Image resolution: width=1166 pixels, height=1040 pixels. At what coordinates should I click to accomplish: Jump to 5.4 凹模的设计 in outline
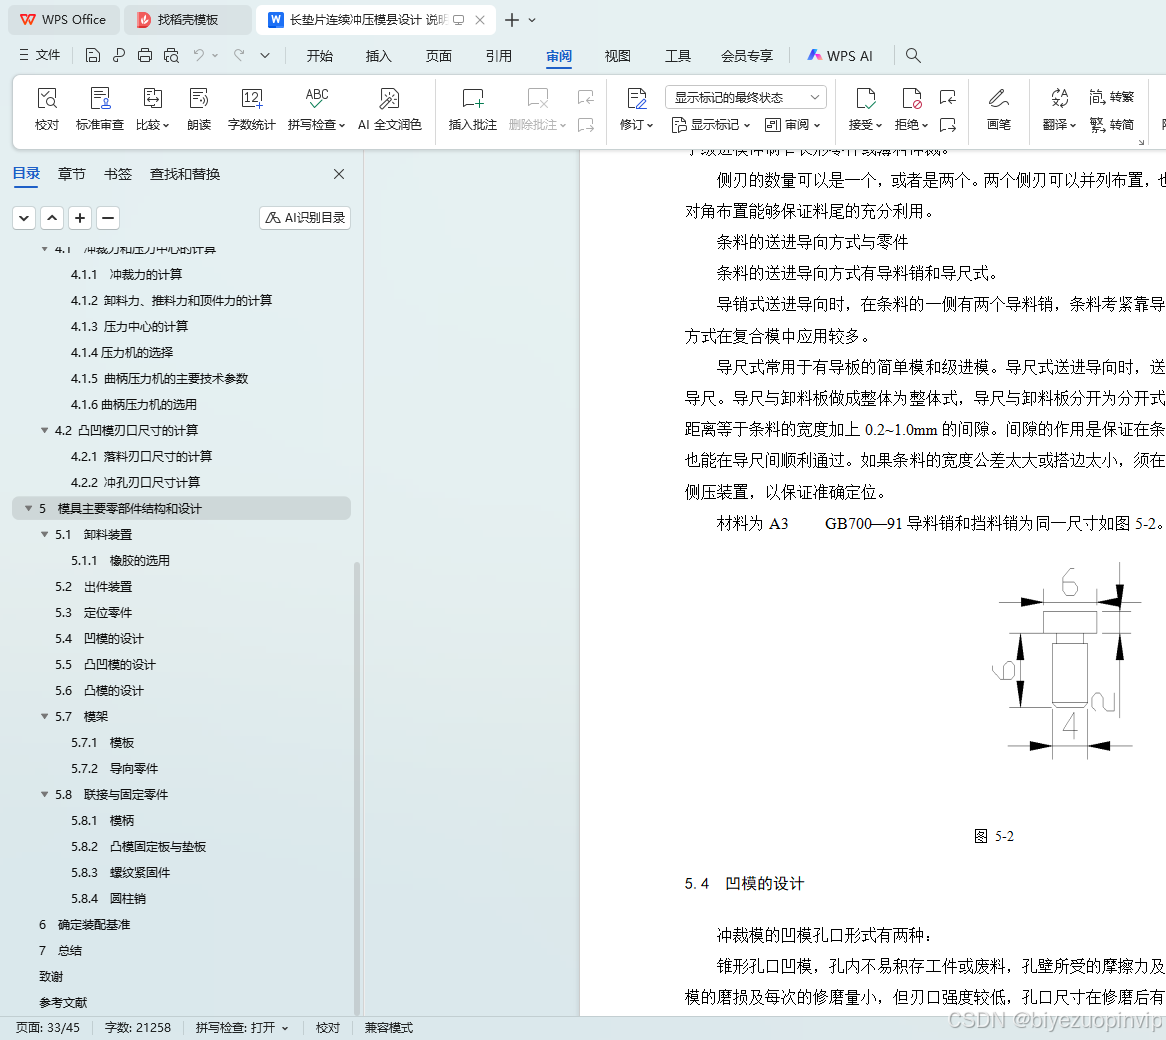coord(99,639)
